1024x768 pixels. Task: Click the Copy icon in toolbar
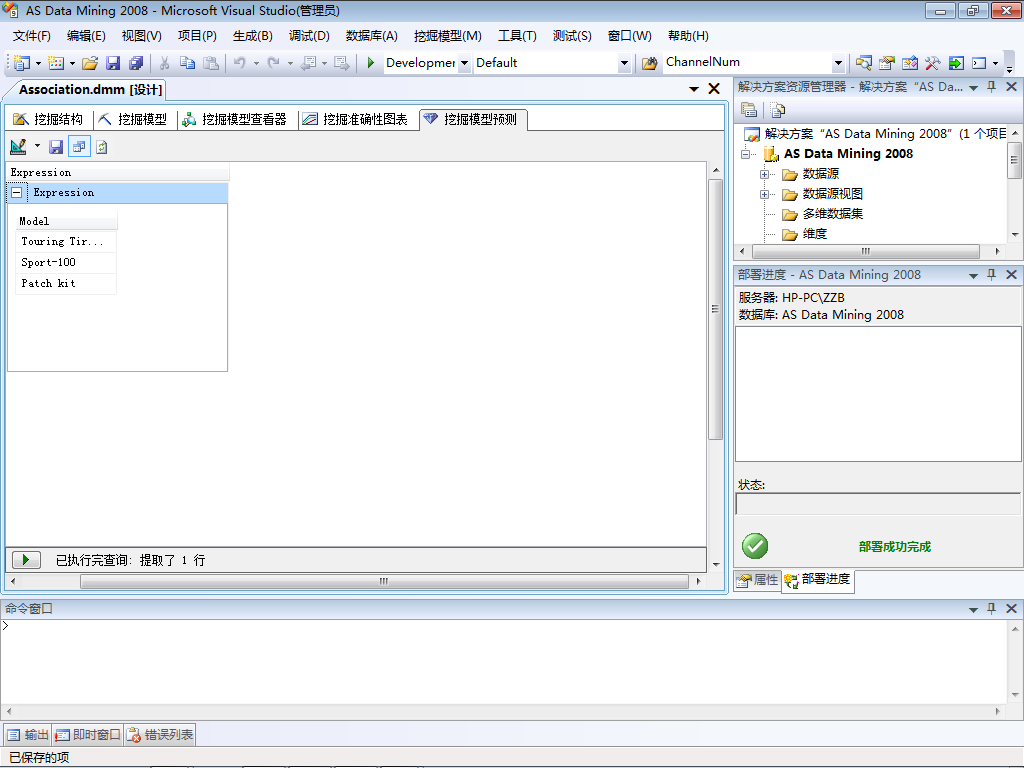click(x=187, y=63)
